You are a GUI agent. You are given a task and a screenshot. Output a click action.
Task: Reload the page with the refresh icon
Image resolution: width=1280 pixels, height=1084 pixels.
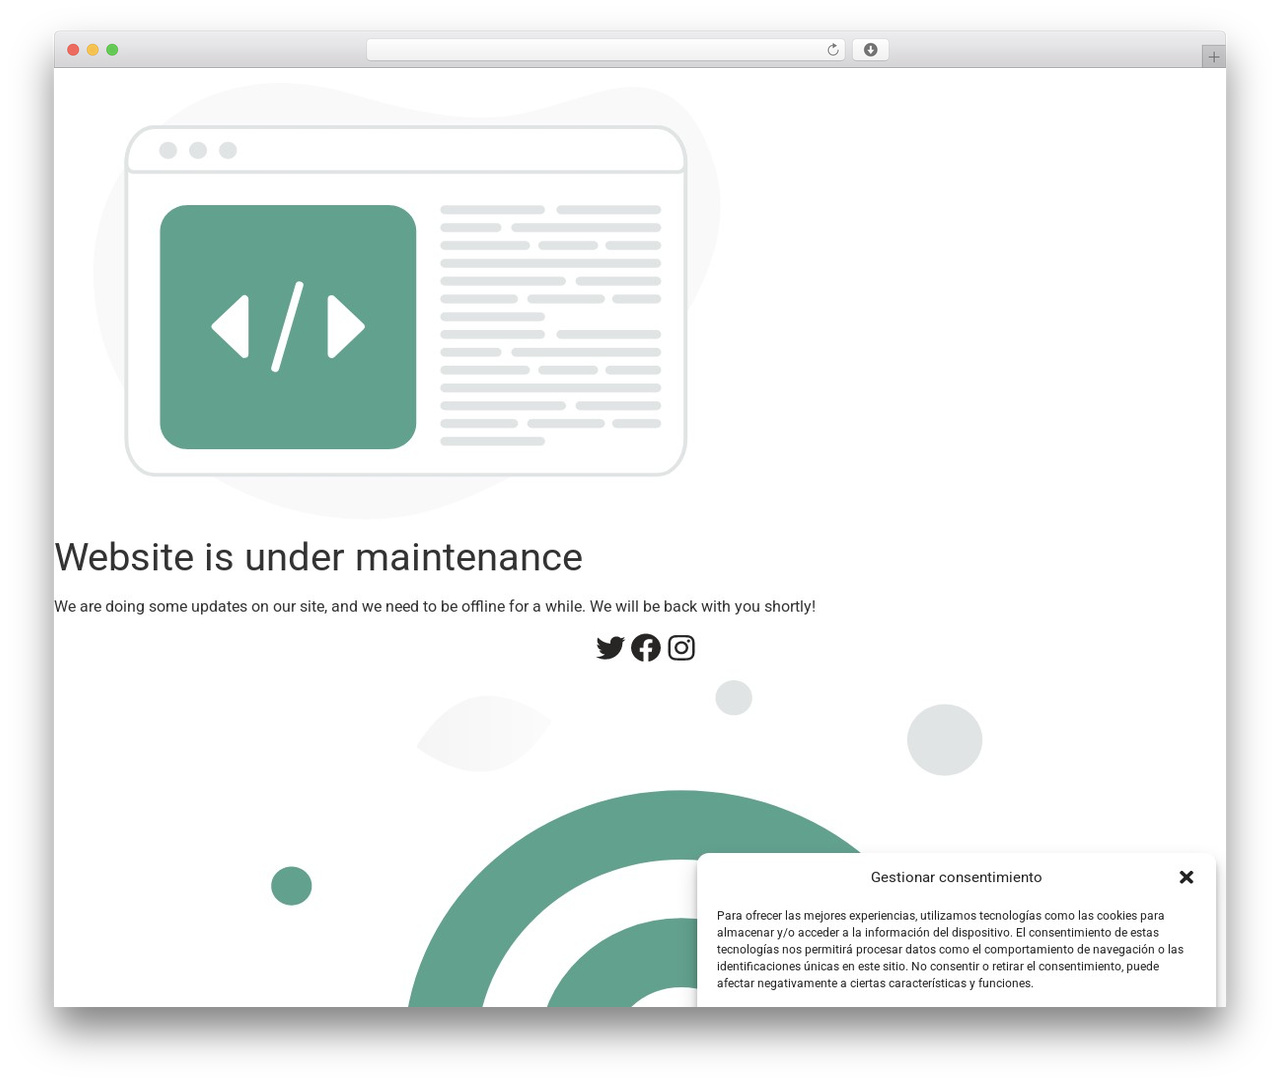click(832, 50)
